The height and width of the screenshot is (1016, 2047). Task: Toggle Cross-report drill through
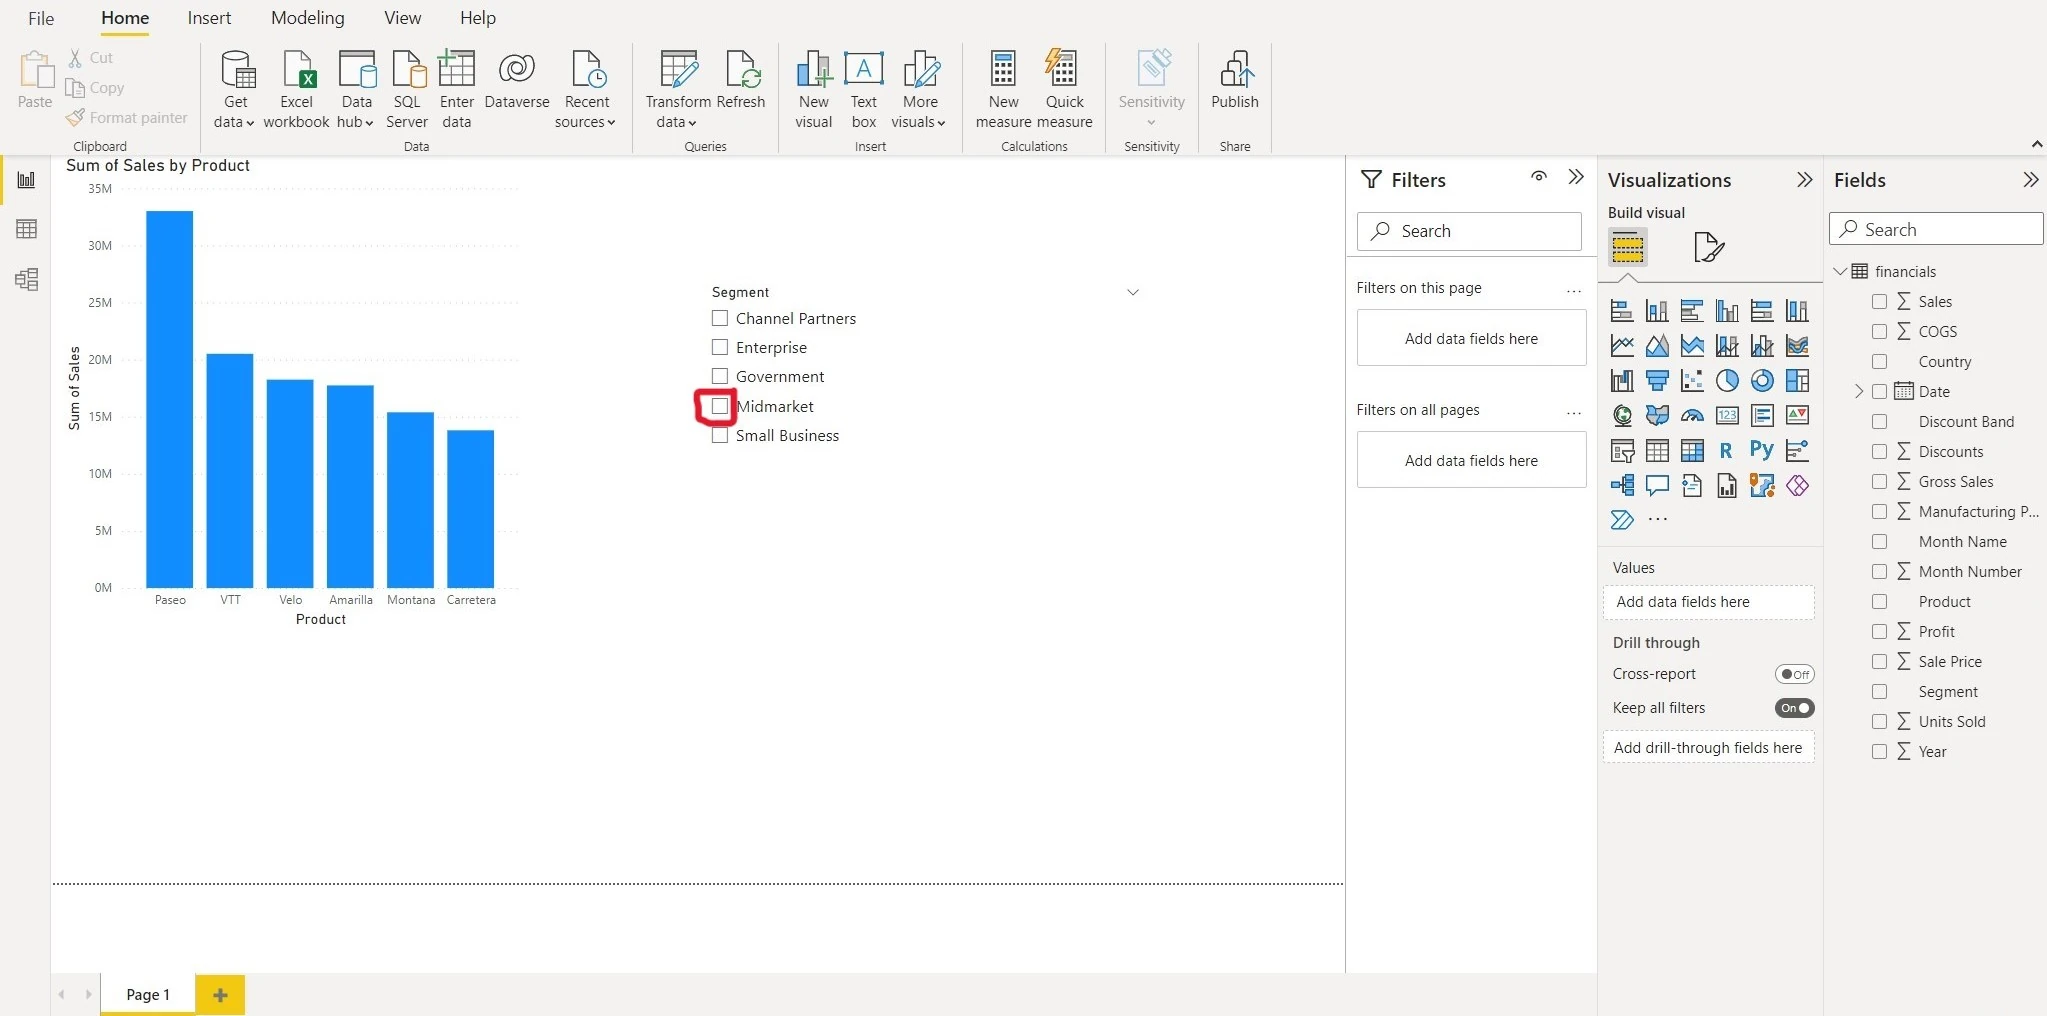(x=1794, y=674)
